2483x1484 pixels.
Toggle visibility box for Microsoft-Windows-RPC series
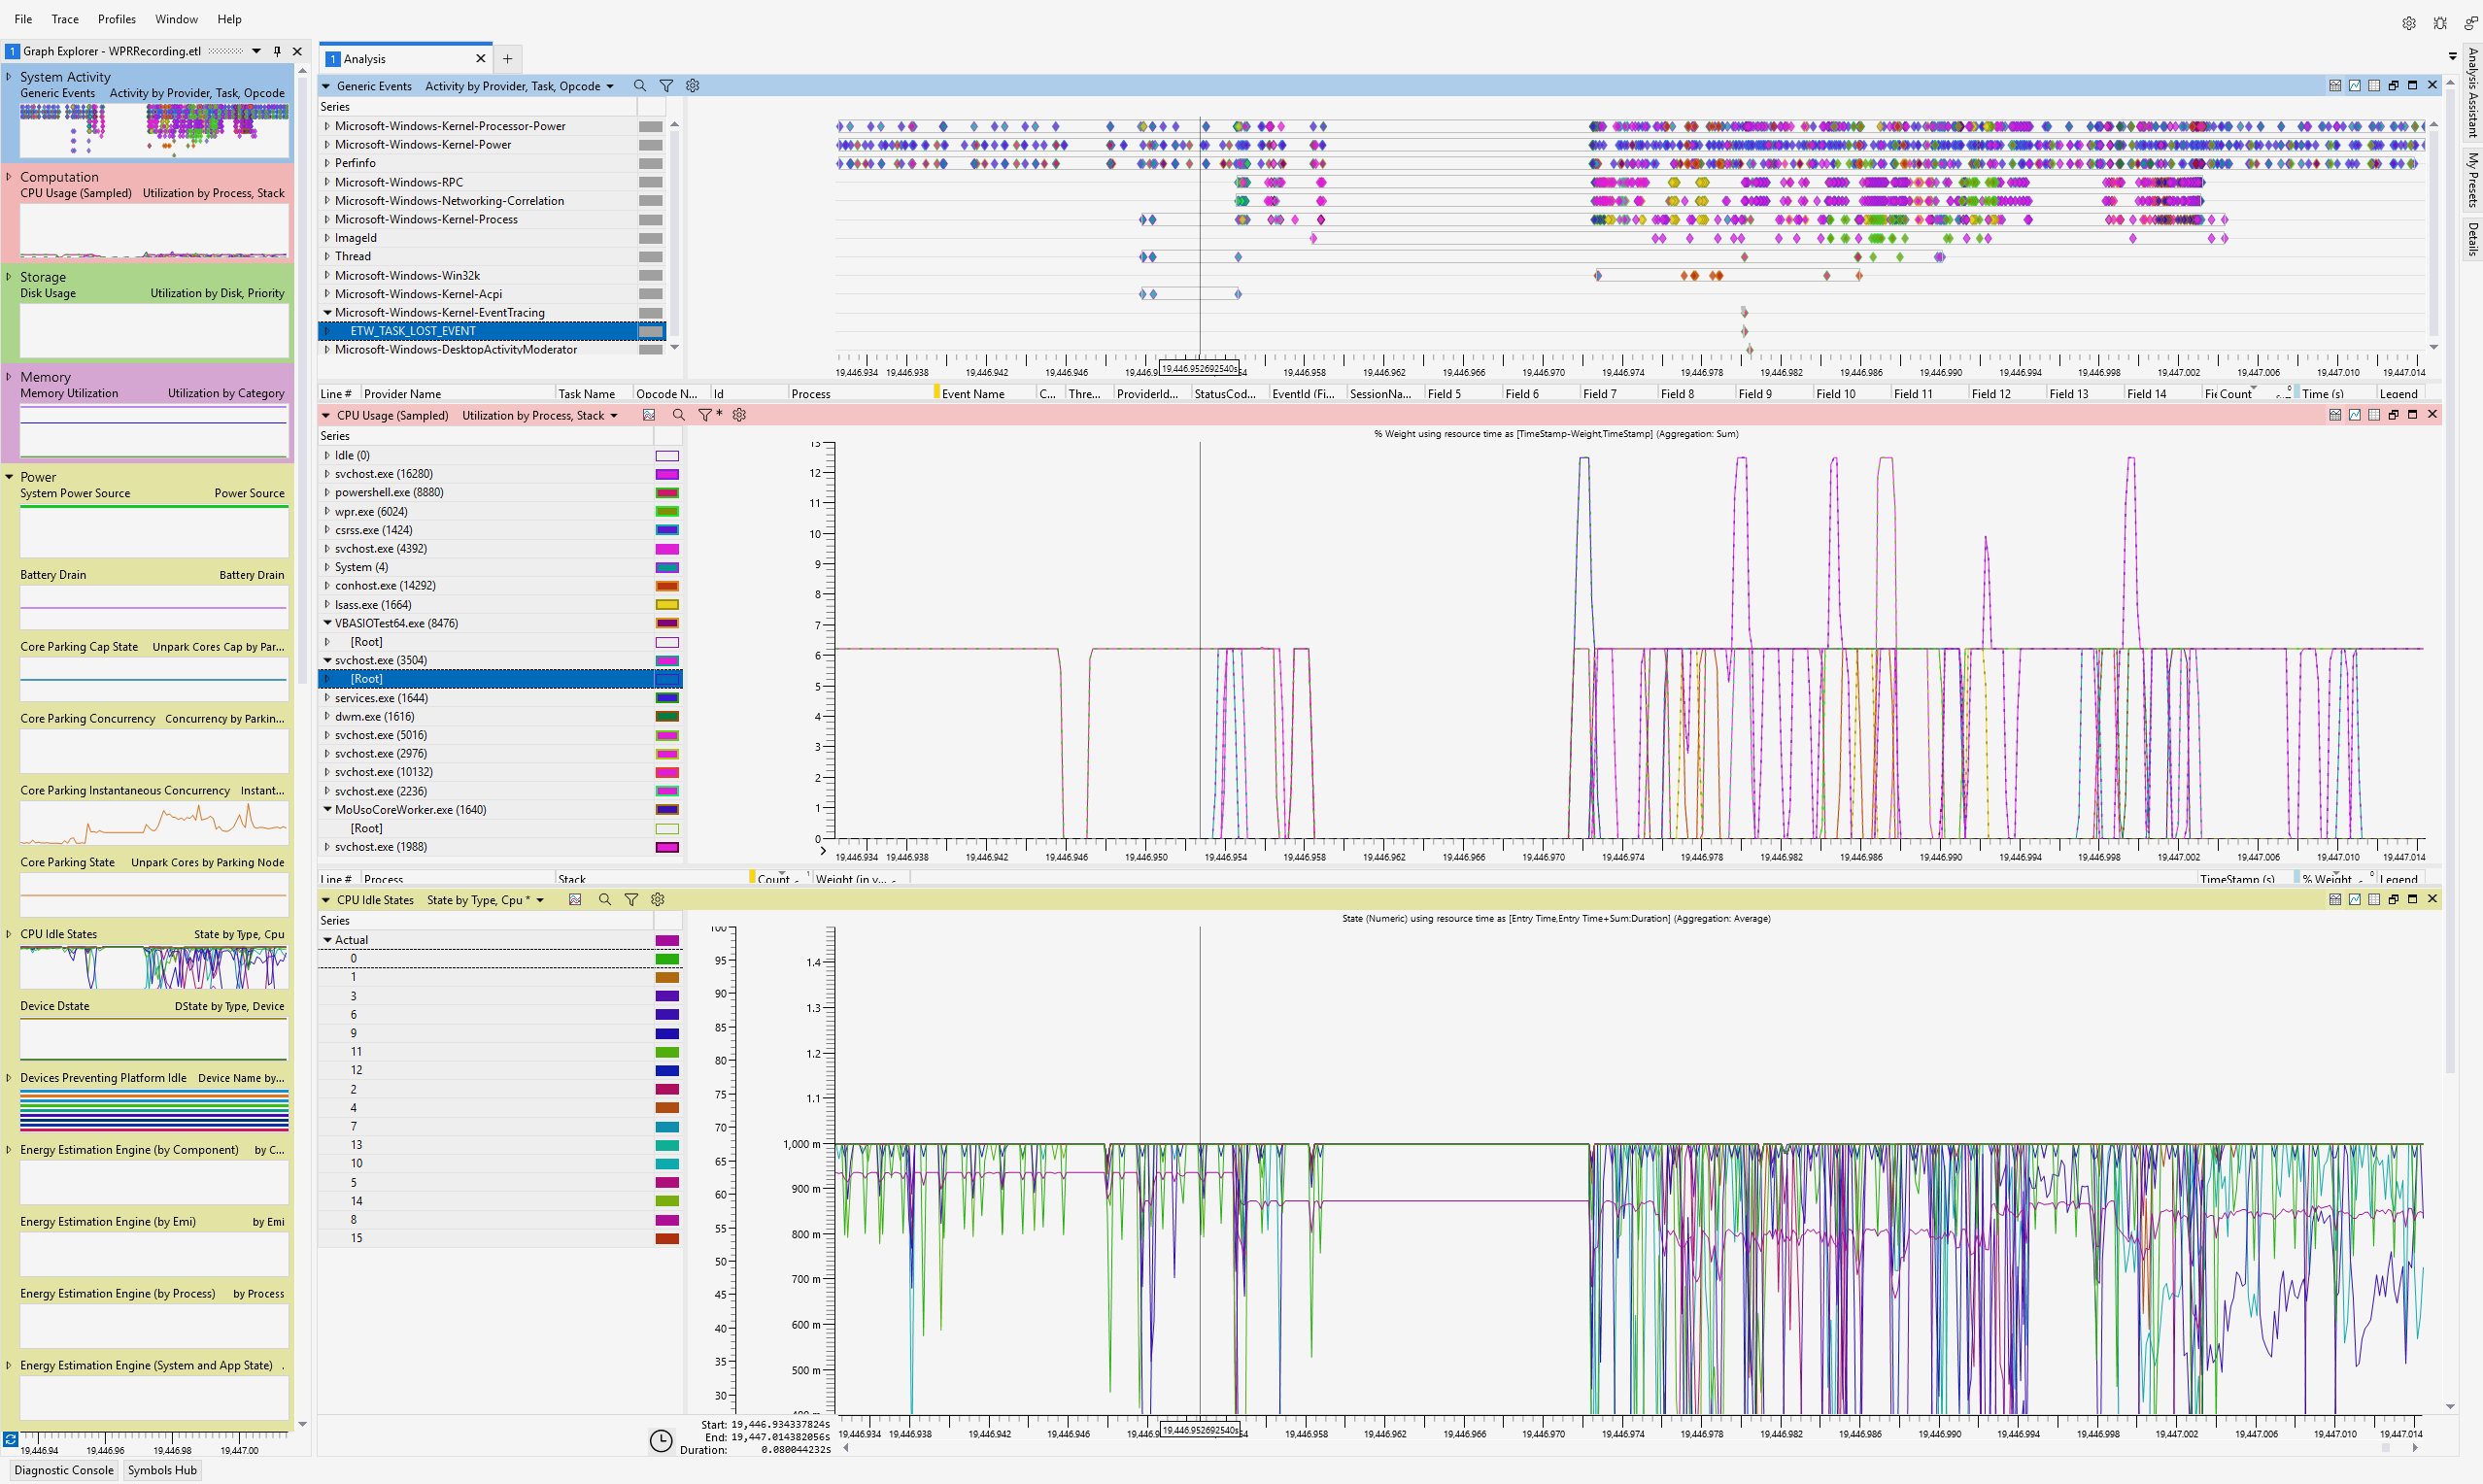point(651,183)
